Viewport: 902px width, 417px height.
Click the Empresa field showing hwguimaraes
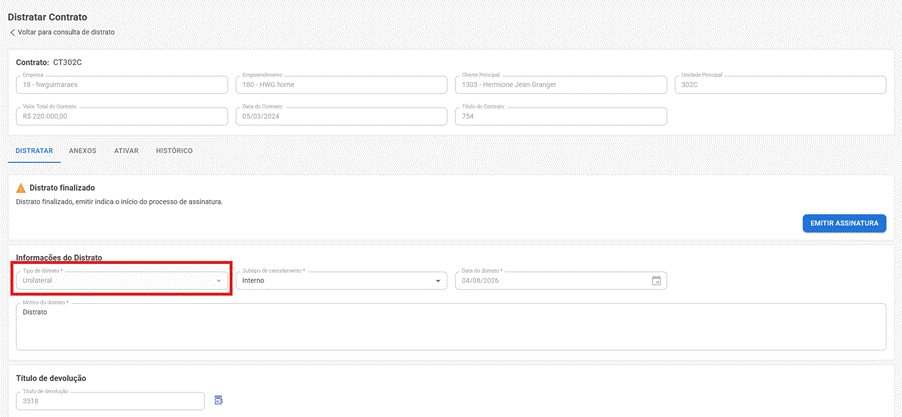pos(122,85)
